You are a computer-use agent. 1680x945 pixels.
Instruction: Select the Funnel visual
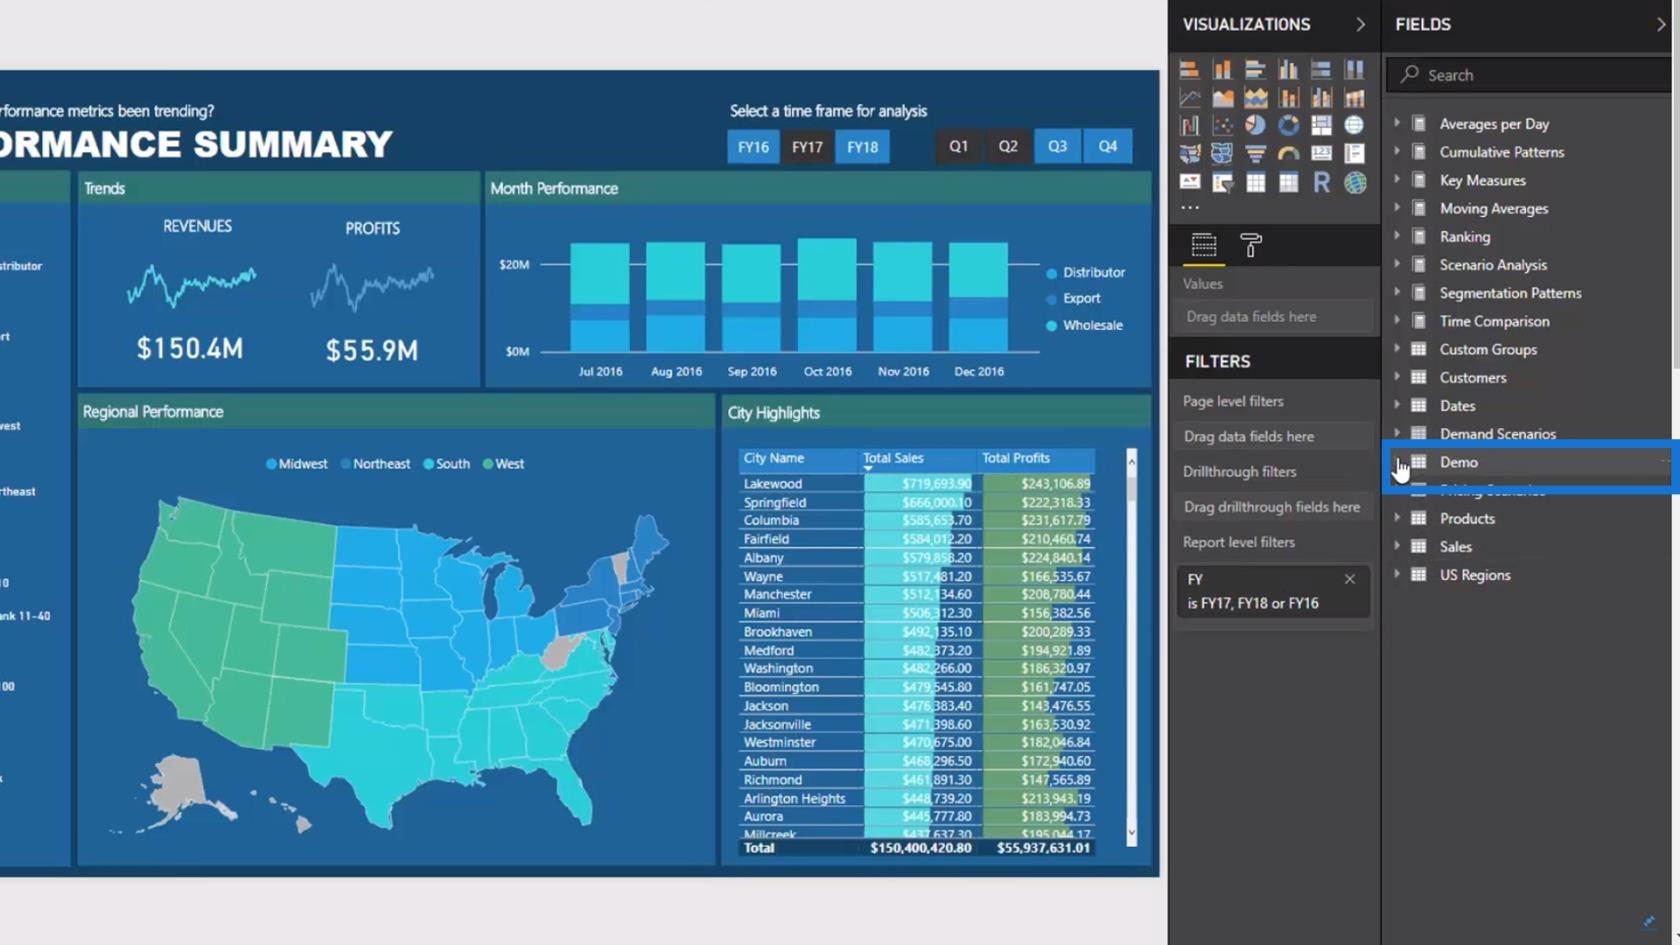point(1255,153)
